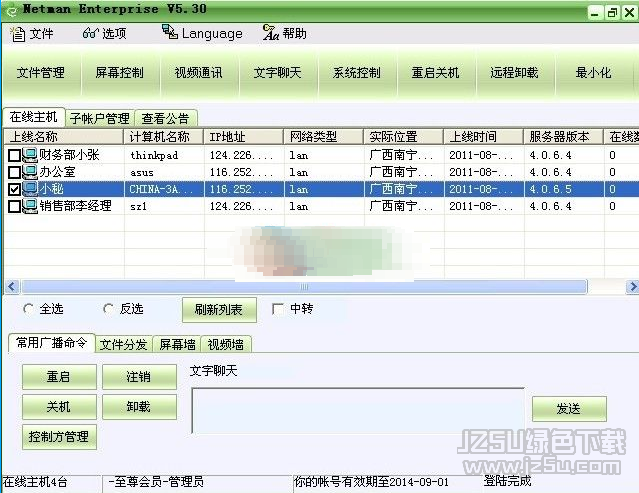This screenshot has height=493, width=639.
Task: Click the 视频通讯 toolbar button
Action: tap(199, 73)
